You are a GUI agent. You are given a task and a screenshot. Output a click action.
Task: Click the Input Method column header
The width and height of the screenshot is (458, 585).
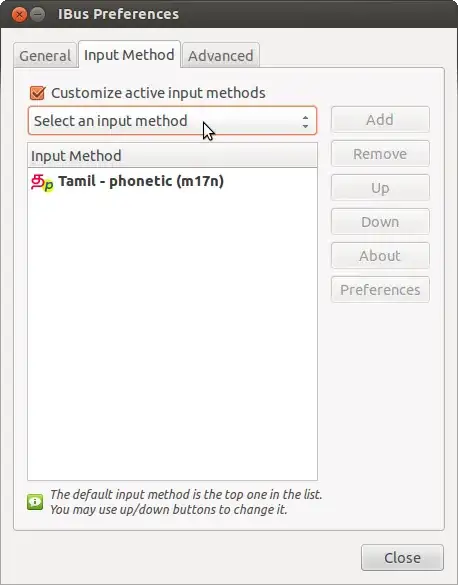[x=172, y=156]
